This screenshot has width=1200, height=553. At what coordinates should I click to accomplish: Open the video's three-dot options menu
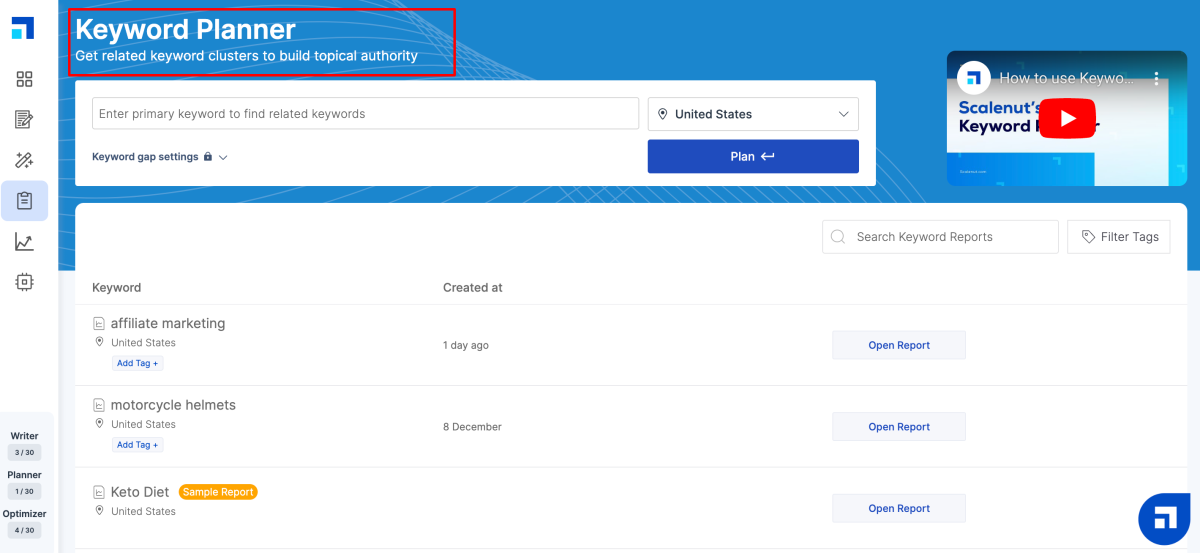coord(1156,78)
